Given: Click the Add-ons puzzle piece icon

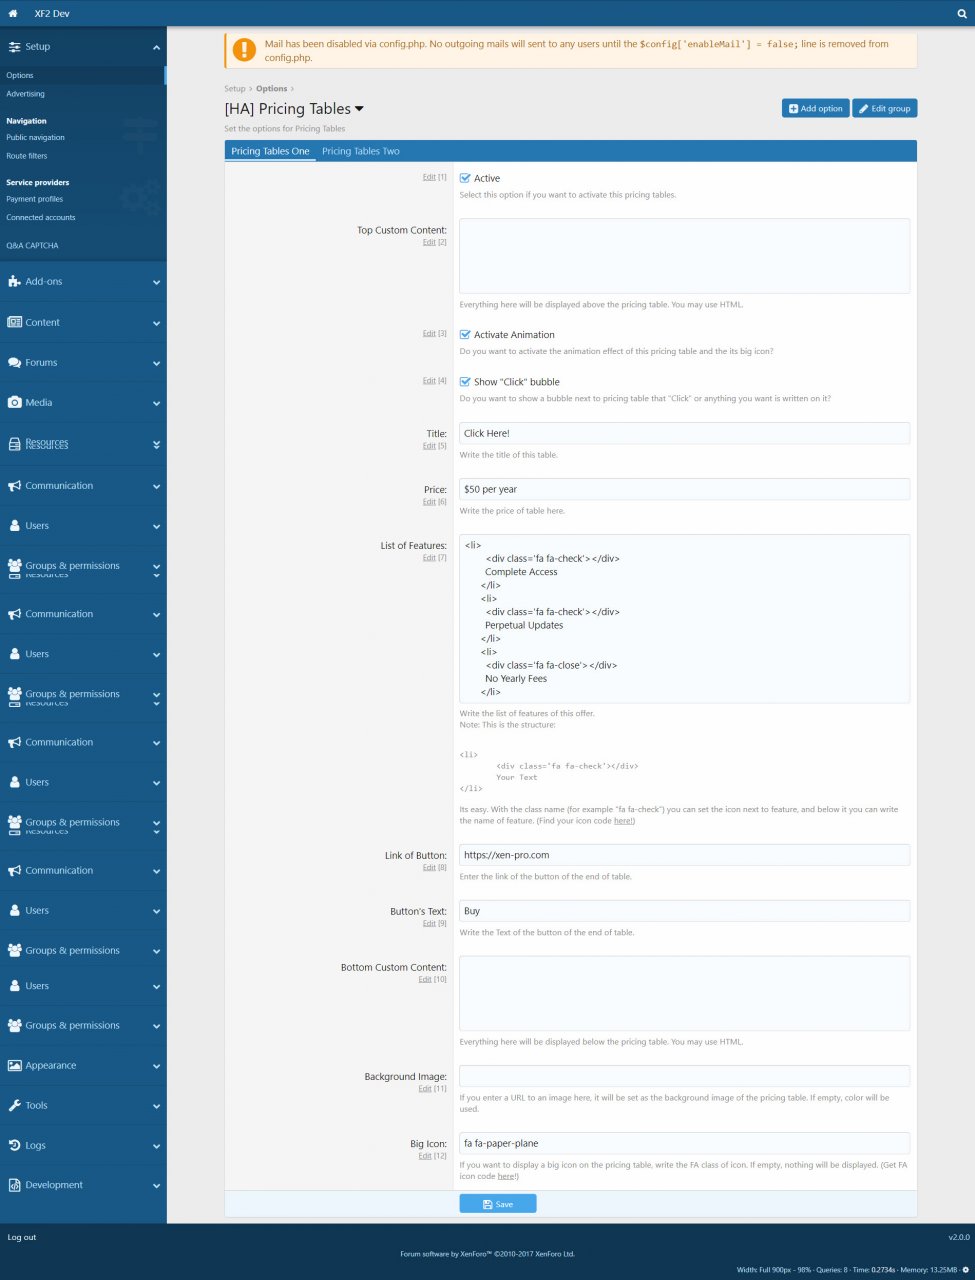Looking at the screenshot, I should (14, 282).
